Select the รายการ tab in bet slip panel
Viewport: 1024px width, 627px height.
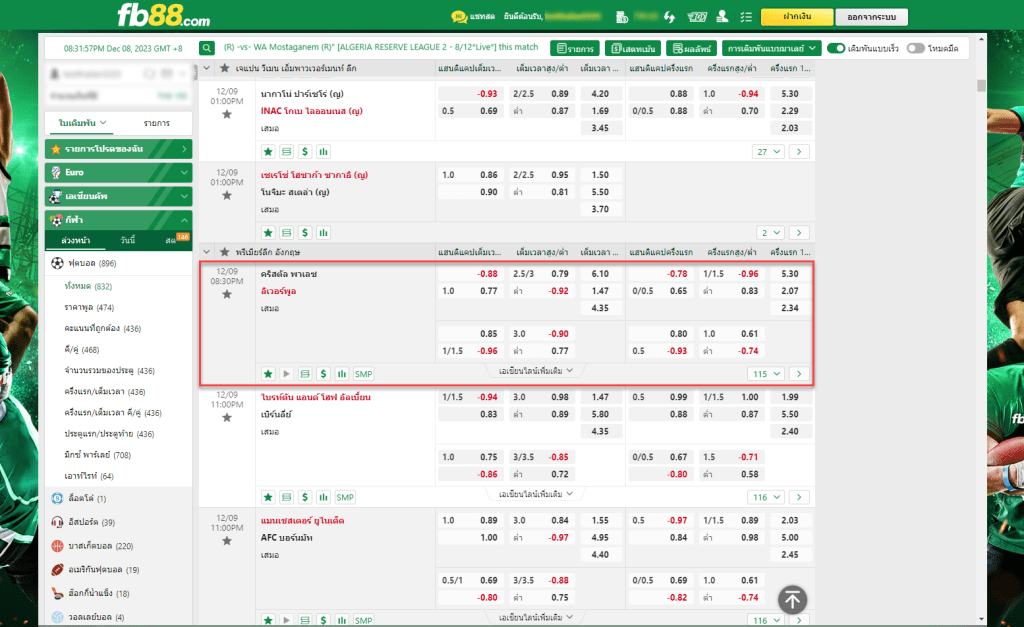(x=157, y=123)
